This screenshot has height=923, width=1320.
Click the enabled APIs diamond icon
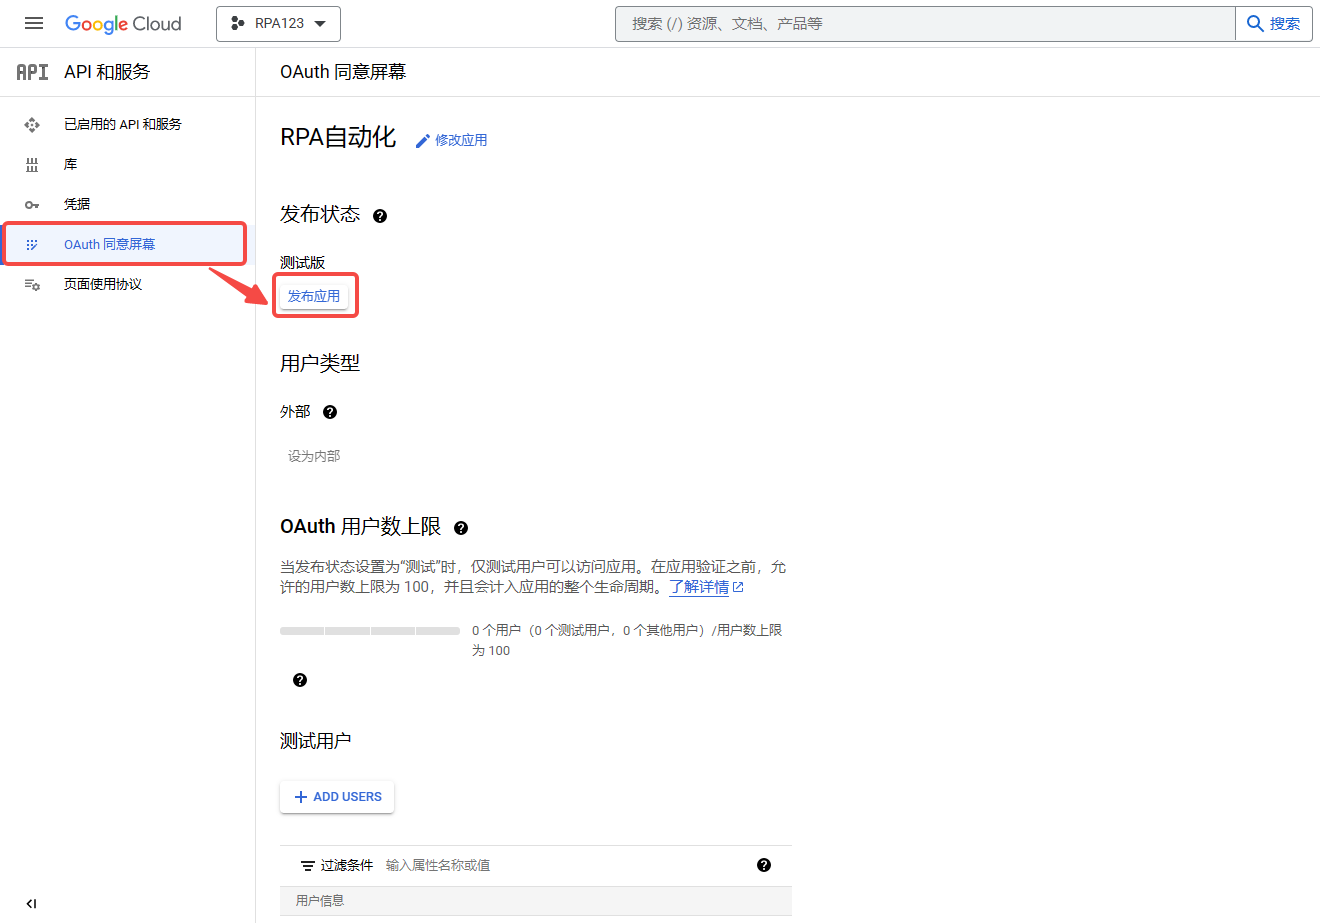pyautogui.click(x=32, y=125)
